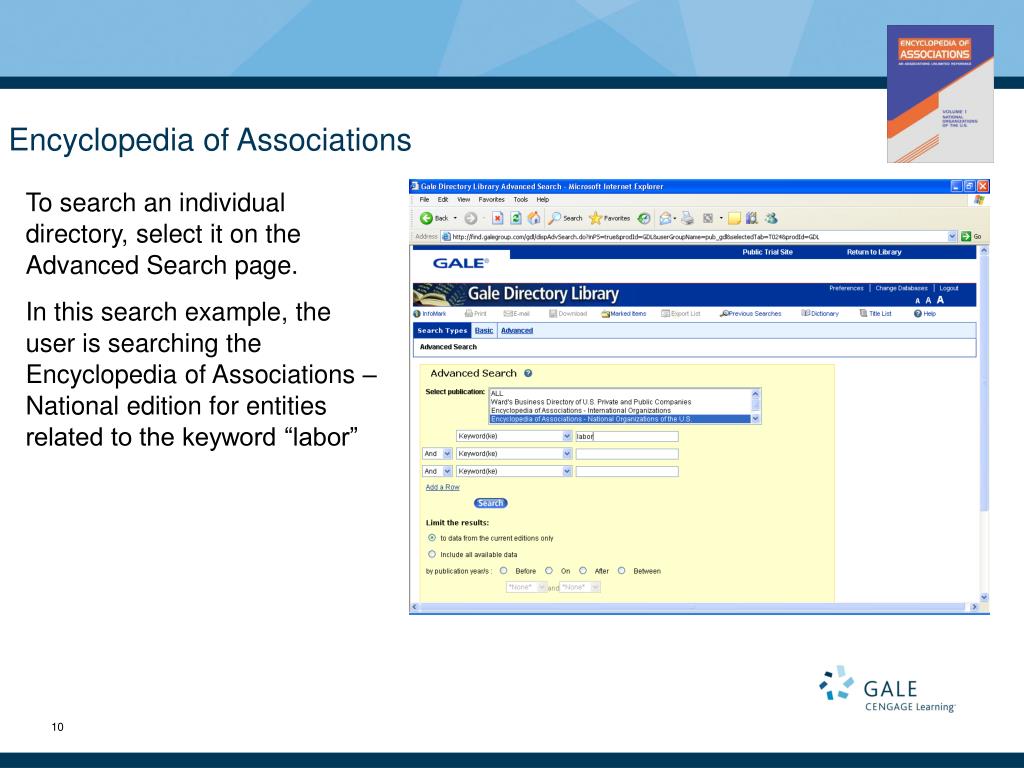1024x768 pixels.
Task: Click the green Go arrow button
Action: point(966,236)
